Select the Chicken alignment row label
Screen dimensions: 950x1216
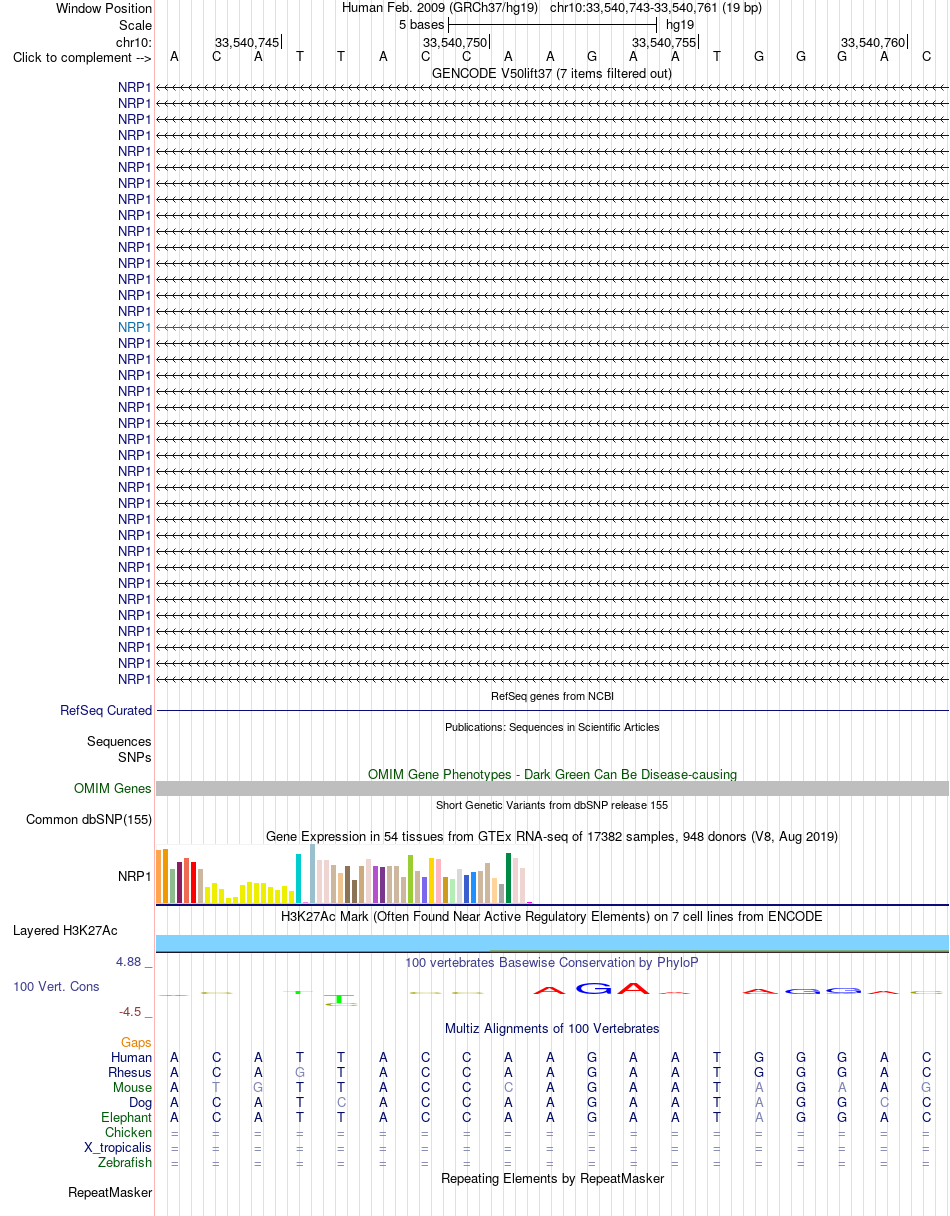click(129, 1132)
